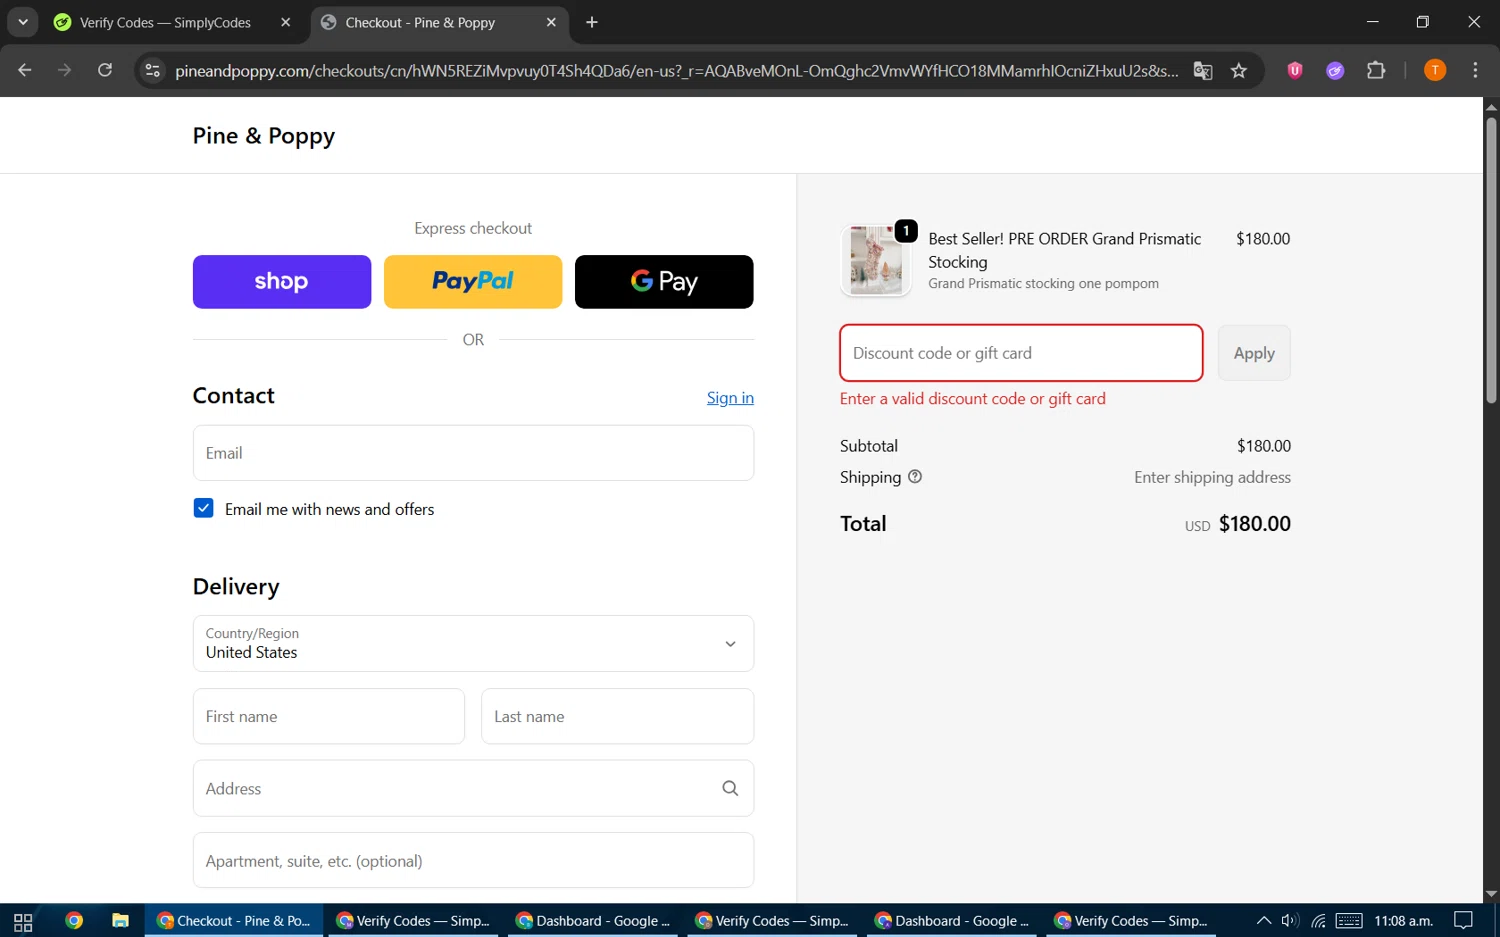Switch to Verify Codes — SimplyCodes tab
1500x937 pixels.
[x=165, y=22]
